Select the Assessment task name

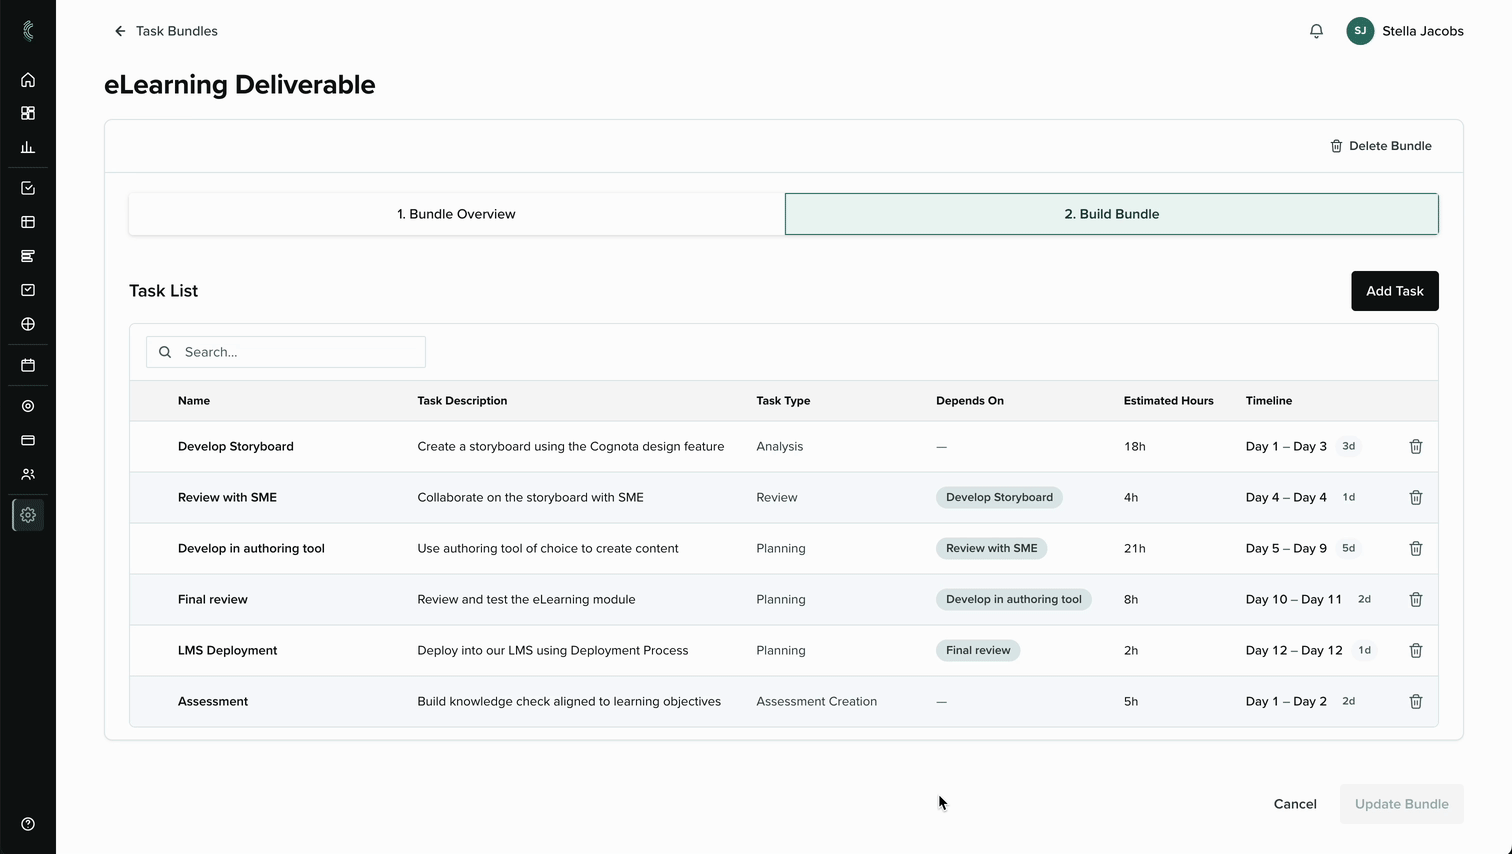click(213, 701)
